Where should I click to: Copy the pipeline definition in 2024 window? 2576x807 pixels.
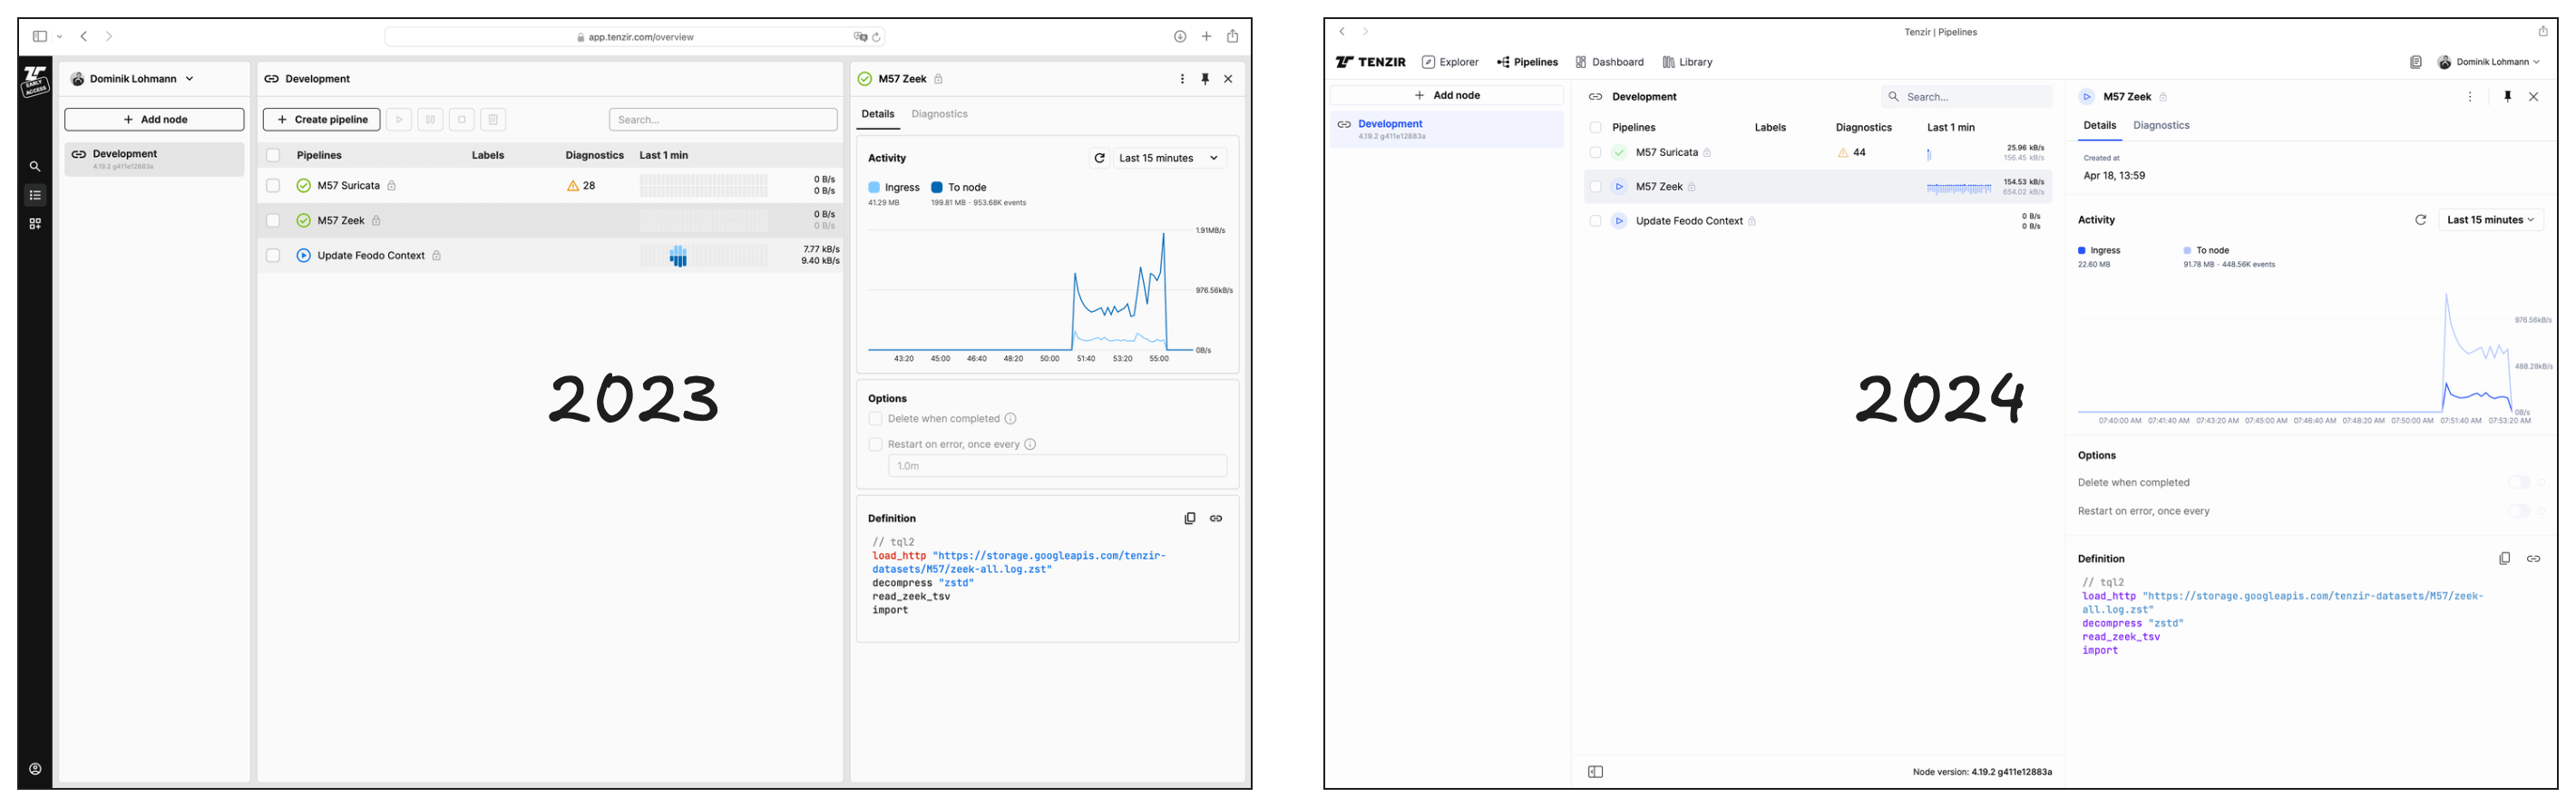(x=2504, y=559)
